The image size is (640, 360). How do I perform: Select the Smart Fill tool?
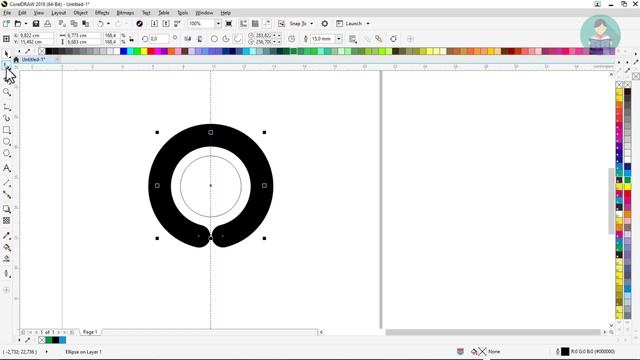click(x=7, y=259)
